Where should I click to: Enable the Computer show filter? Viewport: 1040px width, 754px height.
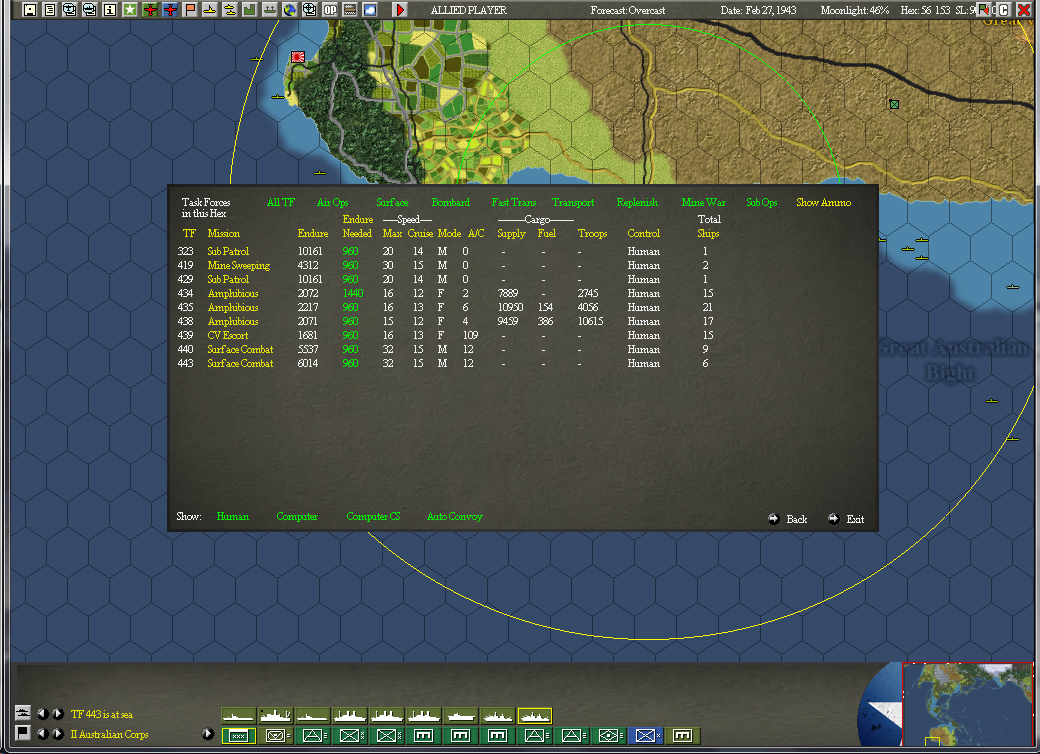[x=297, y=517]
